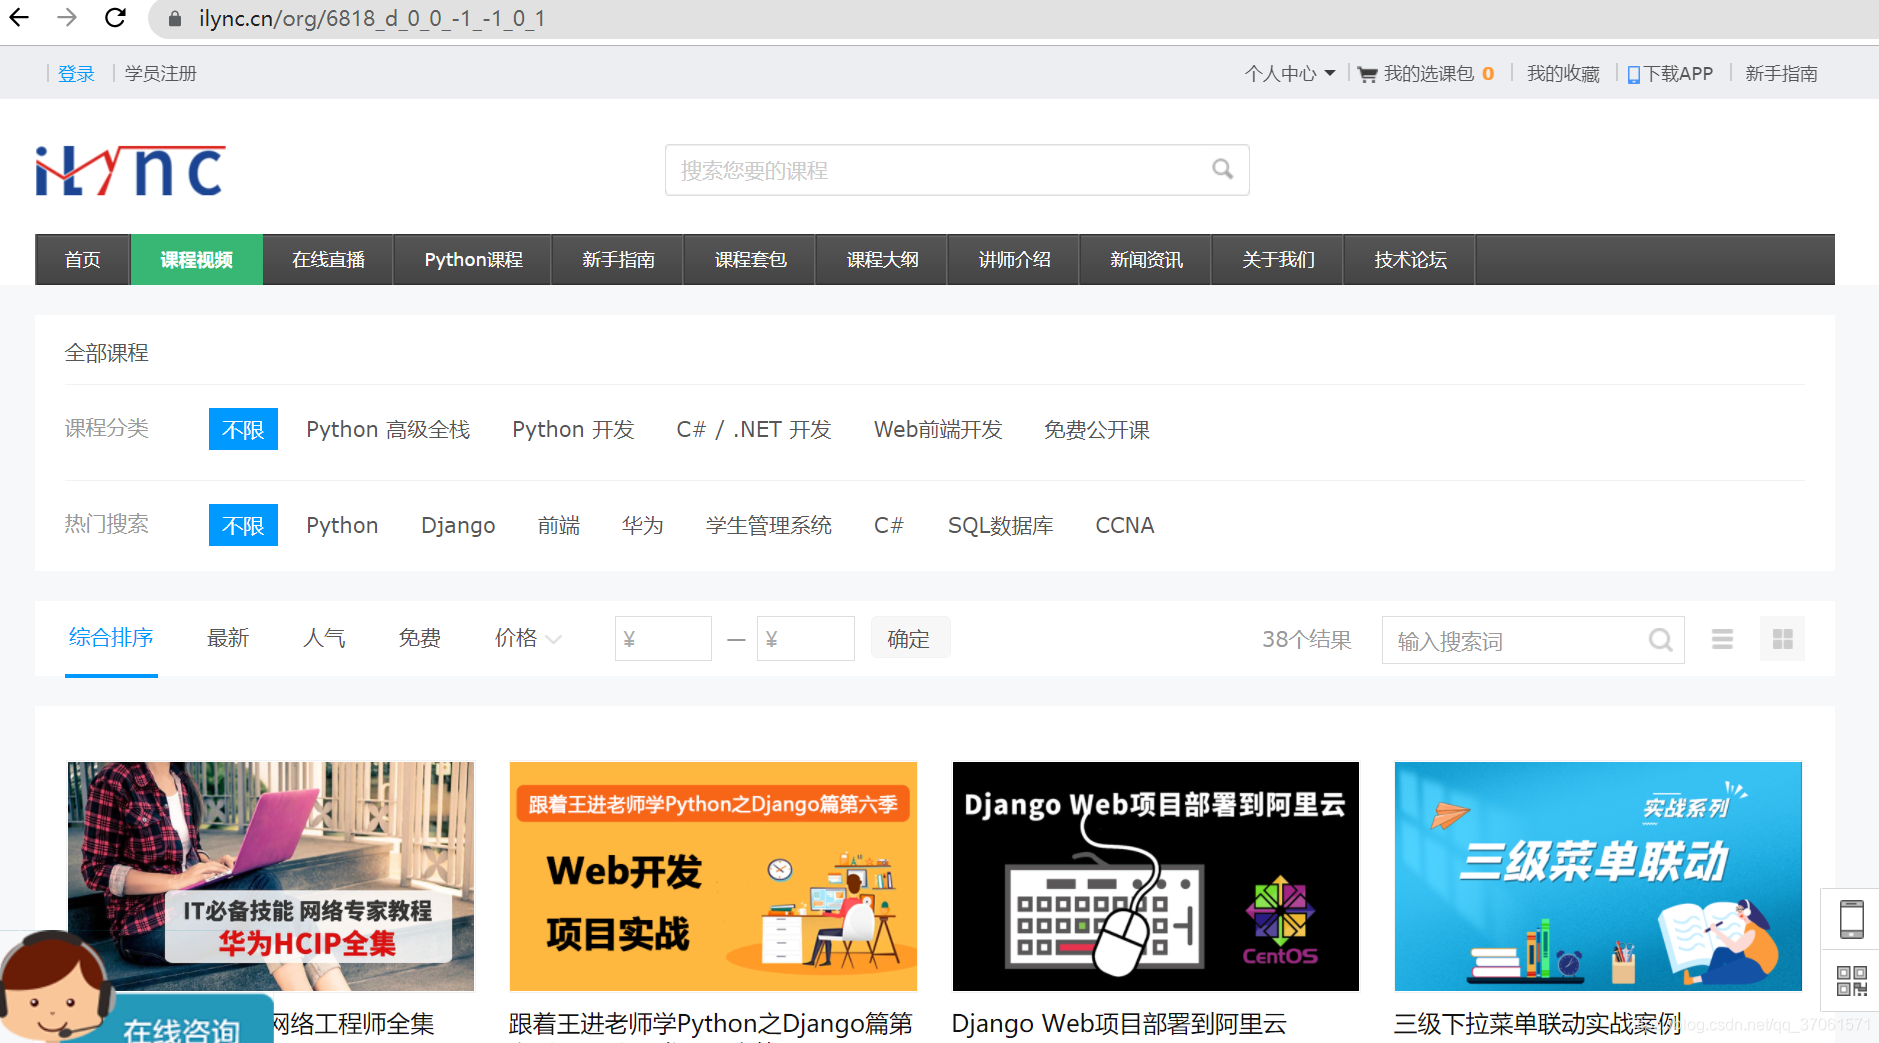Screen dimensions: 1879x1043
Task: Select hot search 前端
Action: click(559, 525)
